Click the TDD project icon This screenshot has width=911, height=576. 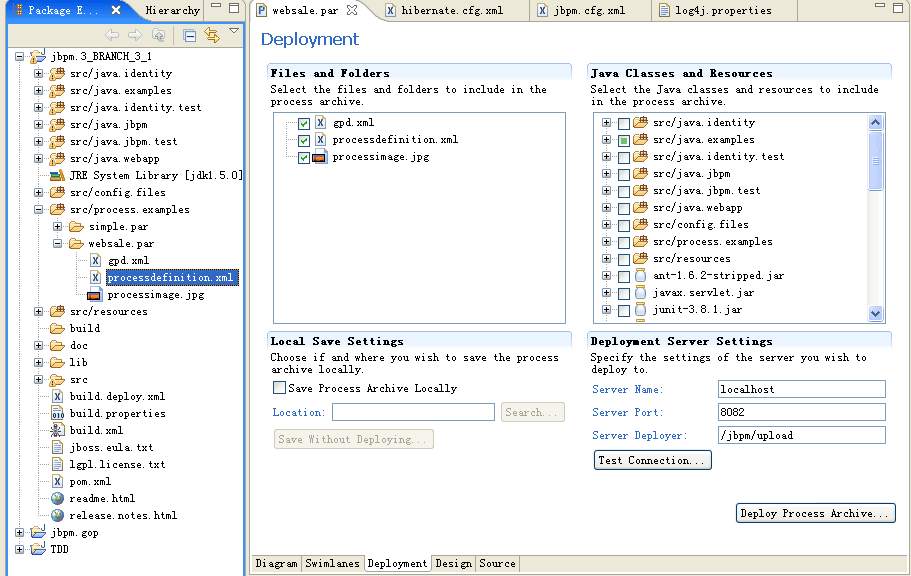[x=38, y=549]
